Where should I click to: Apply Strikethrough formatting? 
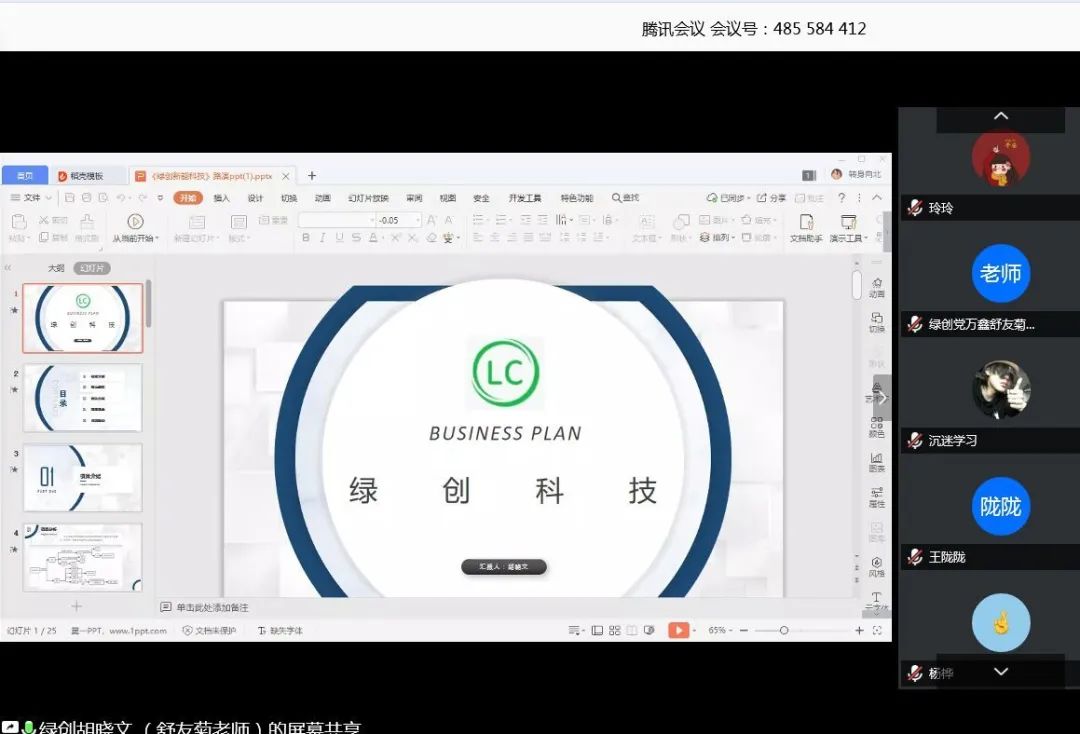(x=356, y=238)
